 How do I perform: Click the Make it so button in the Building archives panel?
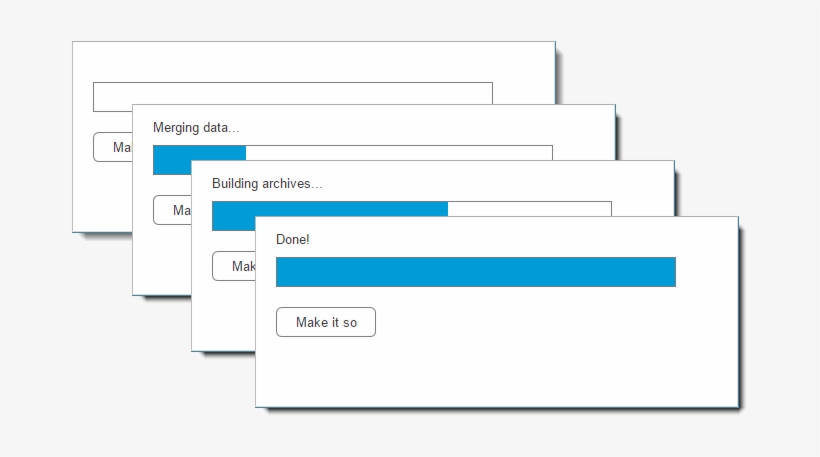233,266
